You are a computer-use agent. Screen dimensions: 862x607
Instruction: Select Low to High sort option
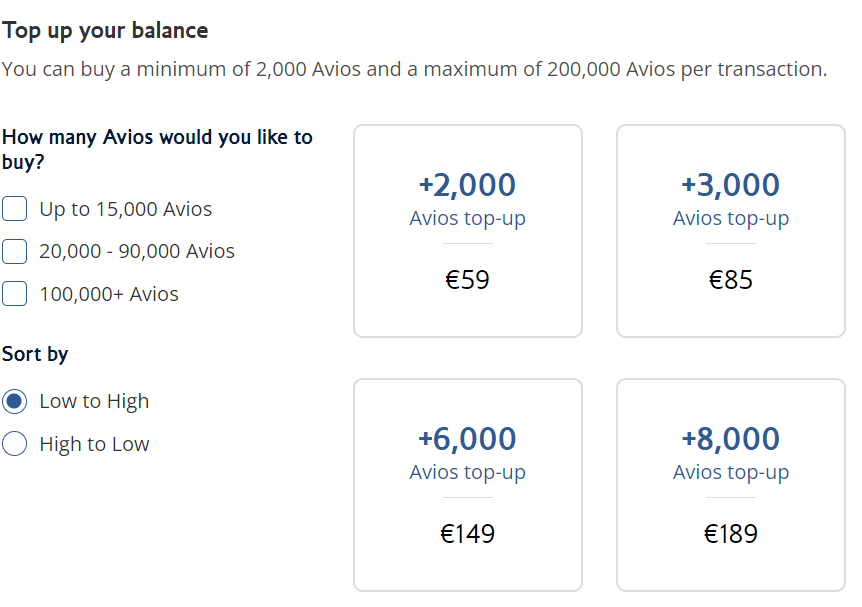tap(15, 401)
